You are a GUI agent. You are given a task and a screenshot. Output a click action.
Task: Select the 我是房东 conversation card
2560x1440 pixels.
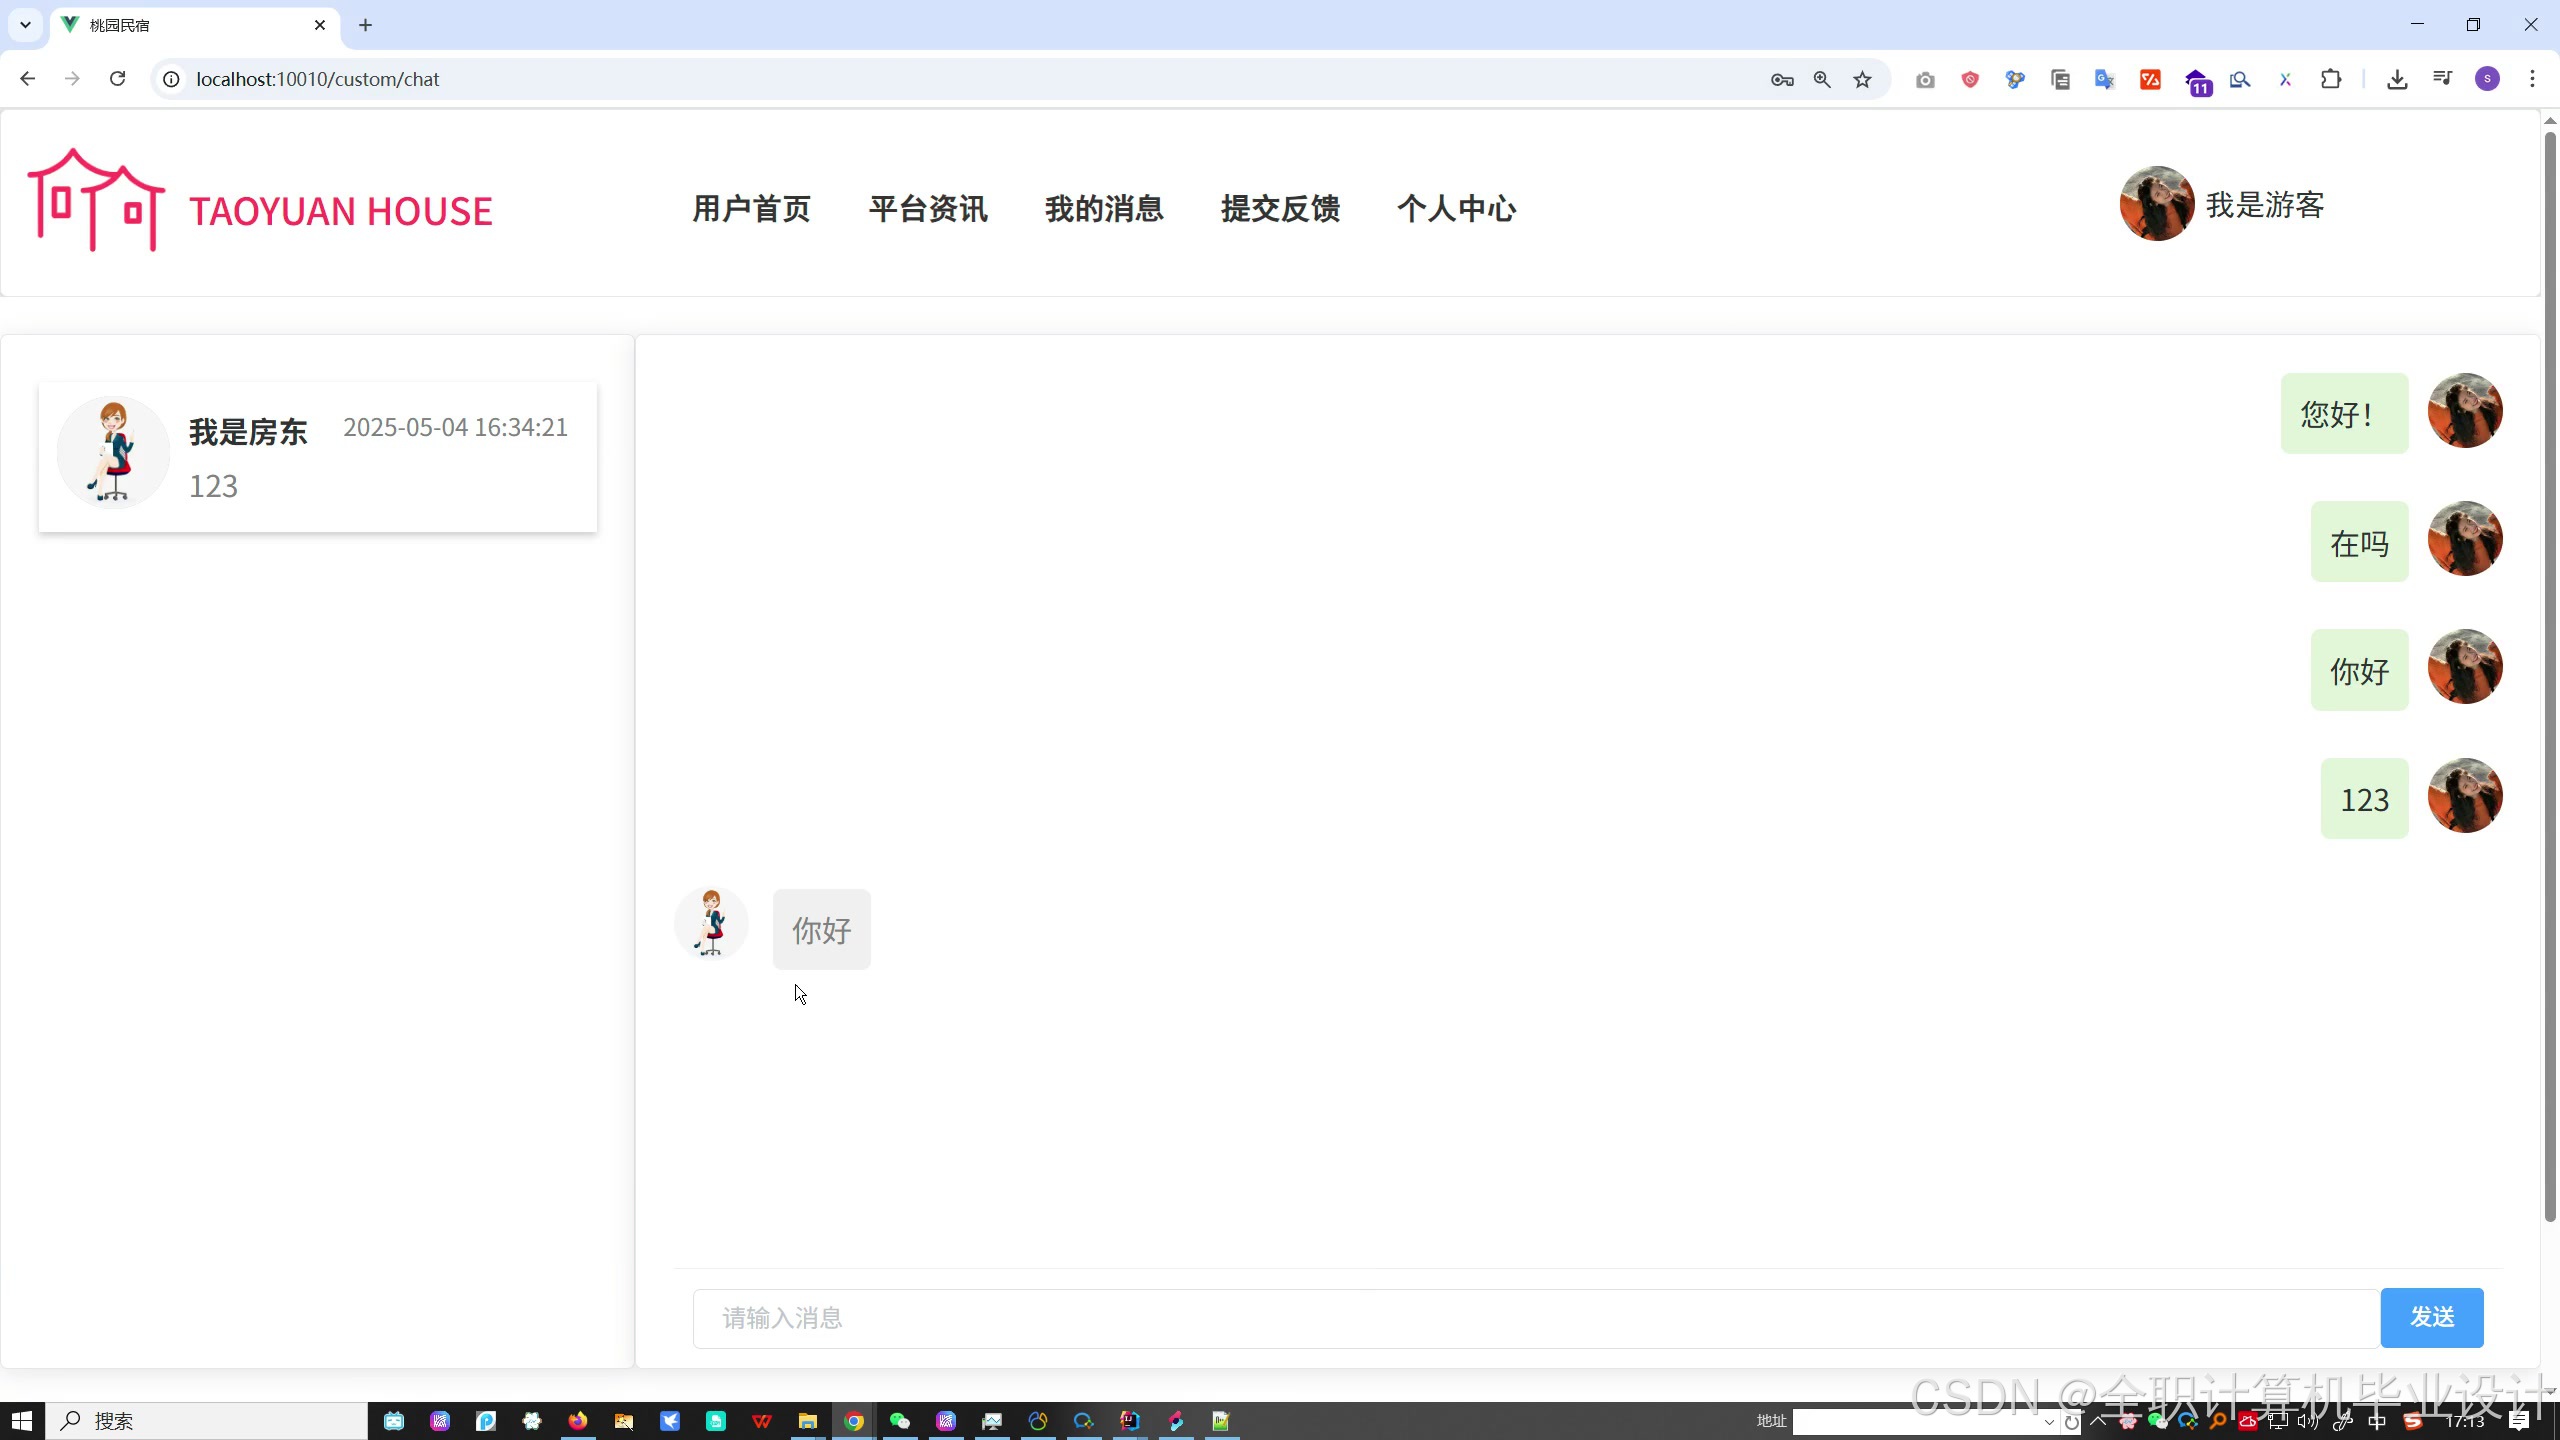point(318,457)
